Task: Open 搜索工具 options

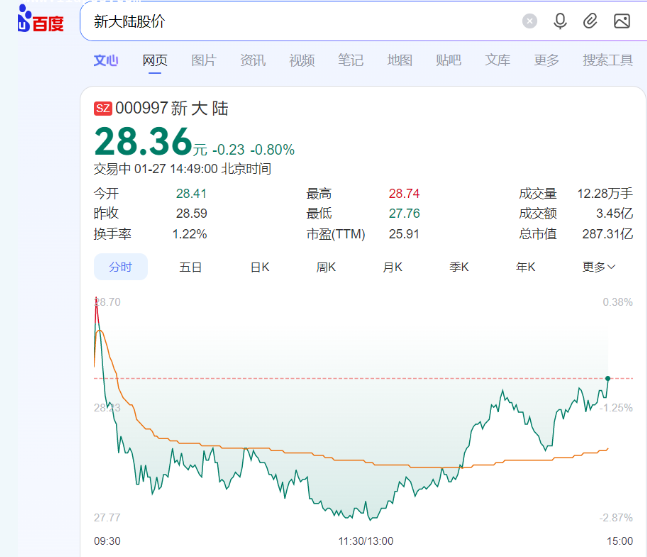Action: coord(607,60)
